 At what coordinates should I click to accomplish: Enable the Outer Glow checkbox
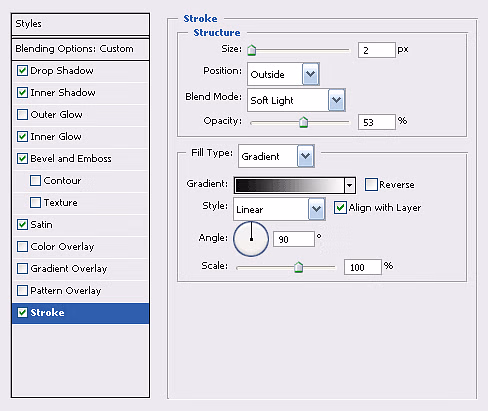[22, 115]
